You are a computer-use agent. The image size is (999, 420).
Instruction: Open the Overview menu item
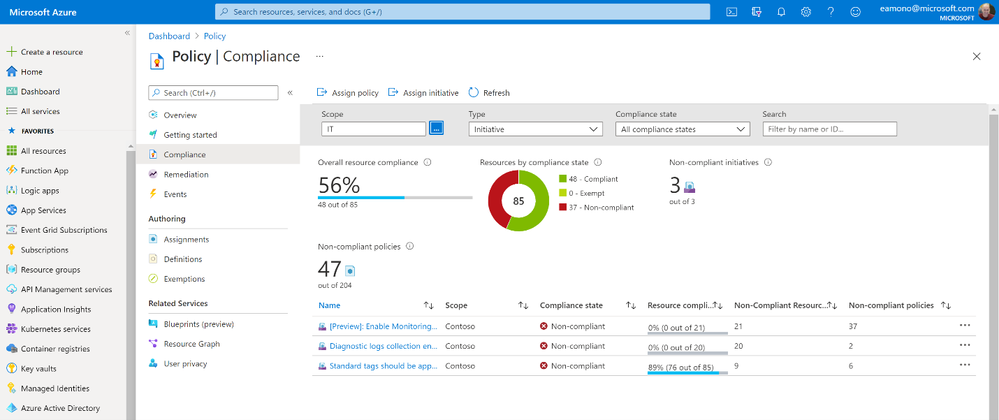180,115
